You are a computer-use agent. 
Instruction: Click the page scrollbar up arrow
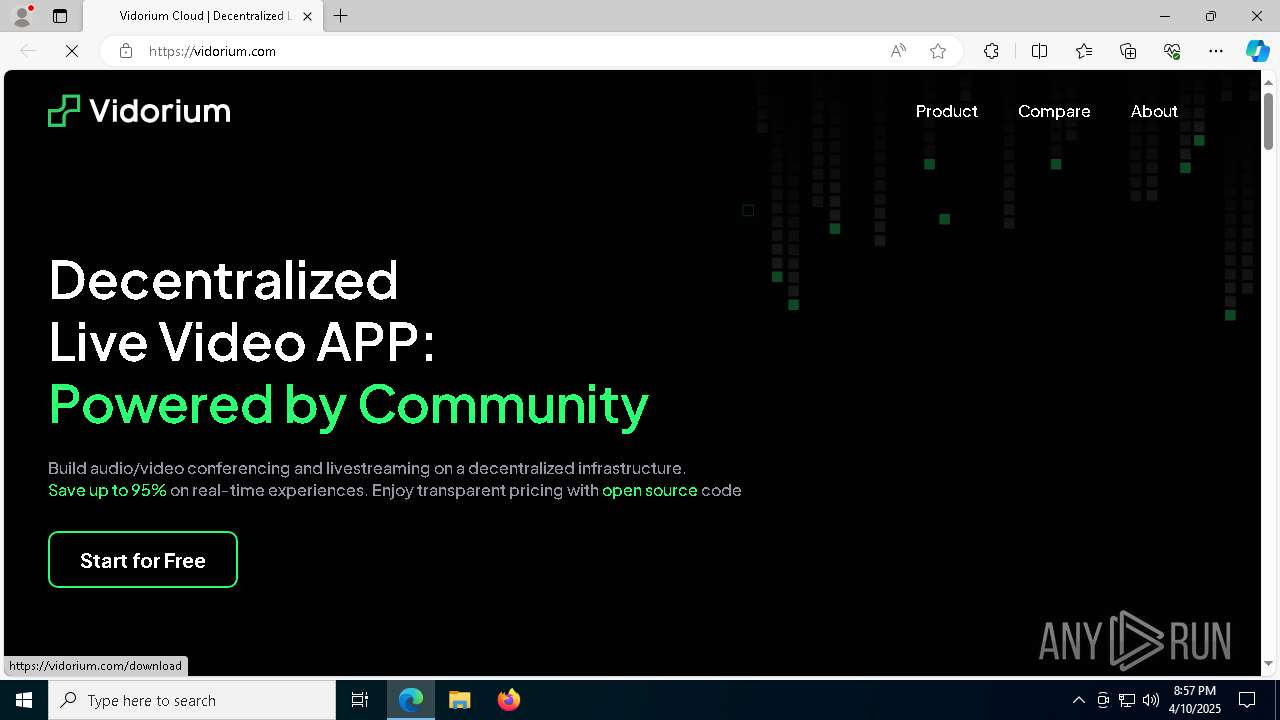coord(1269,81)
